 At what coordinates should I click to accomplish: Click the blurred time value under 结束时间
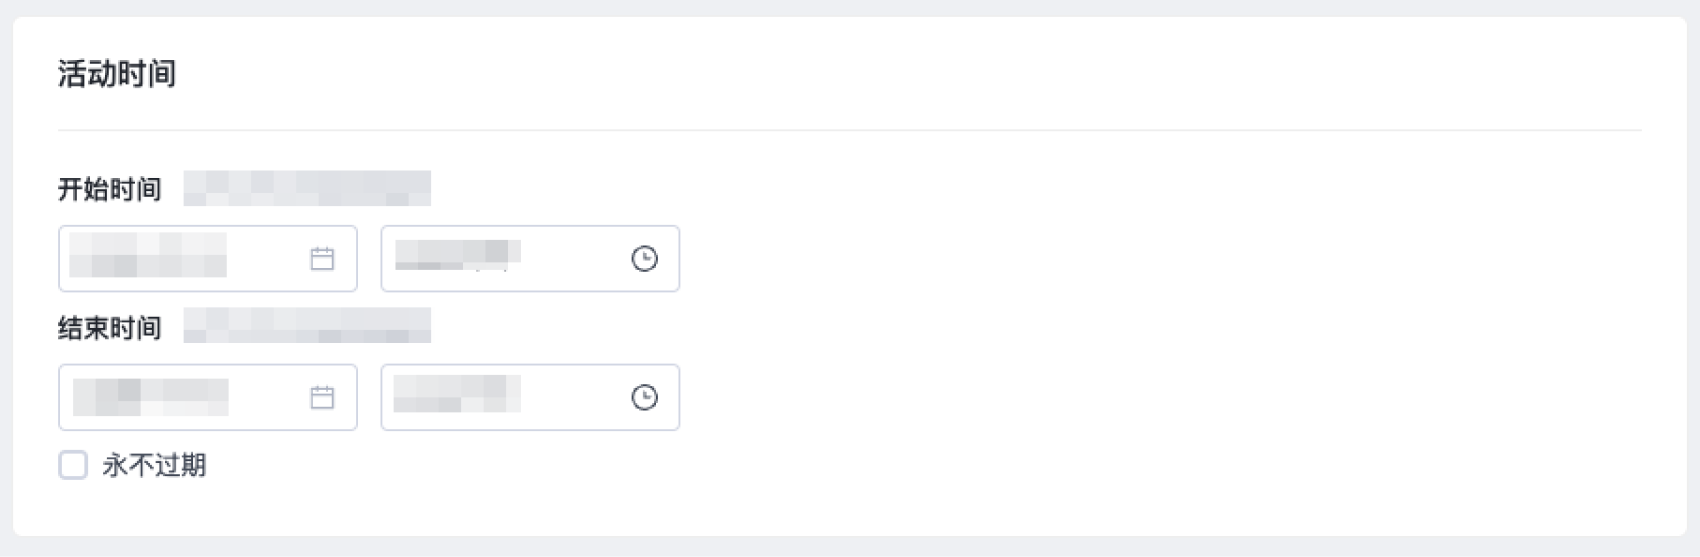point(457,394)
